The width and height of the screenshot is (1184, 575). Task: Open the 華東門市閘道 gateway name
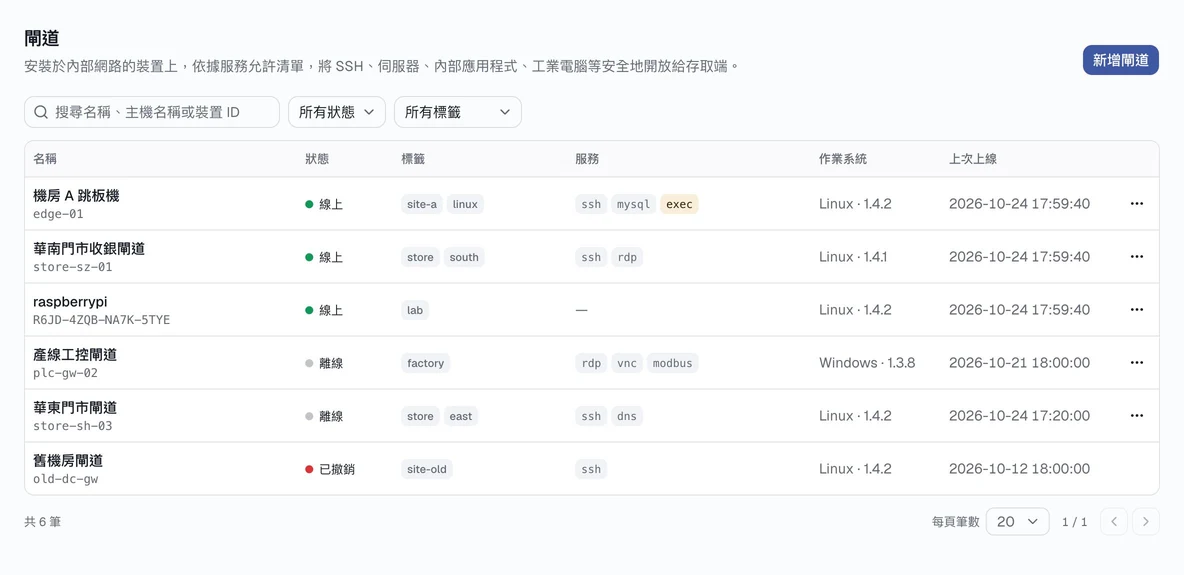(75, 407)
